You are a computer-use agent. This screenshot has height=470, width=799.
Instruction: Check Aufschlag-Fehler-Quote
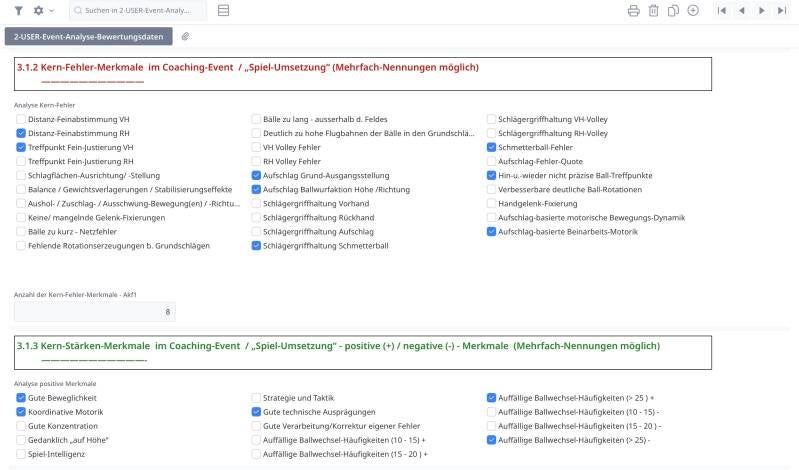pos(491,161)
